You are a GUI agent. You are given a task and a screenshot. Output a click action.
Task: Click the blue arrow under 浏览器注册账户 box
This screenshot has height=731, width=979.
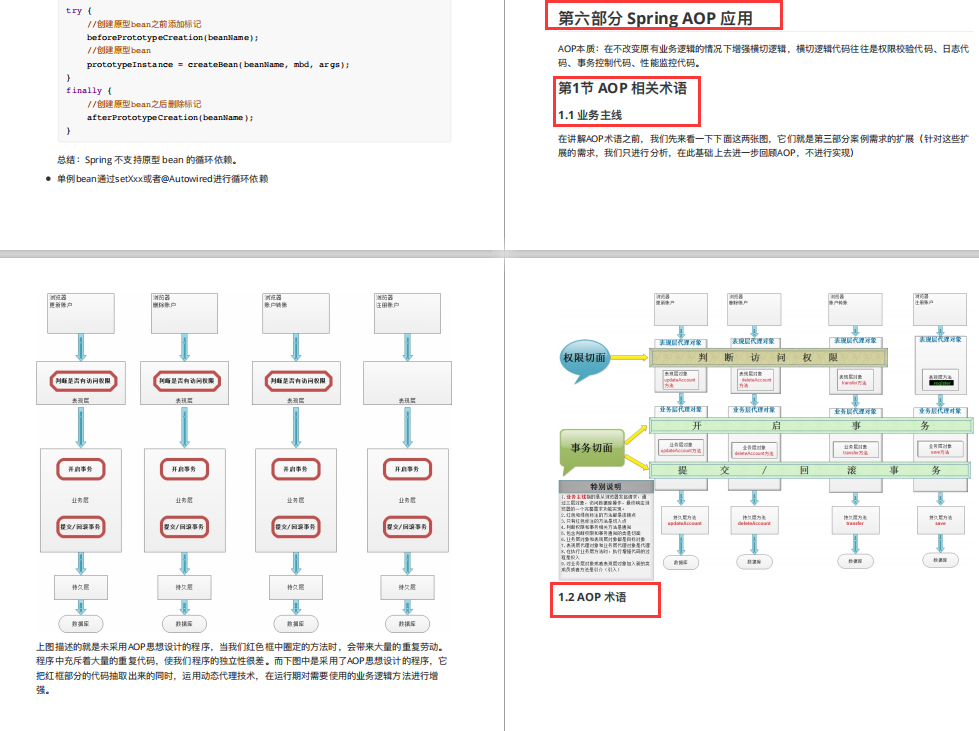(x=939, y=327)
